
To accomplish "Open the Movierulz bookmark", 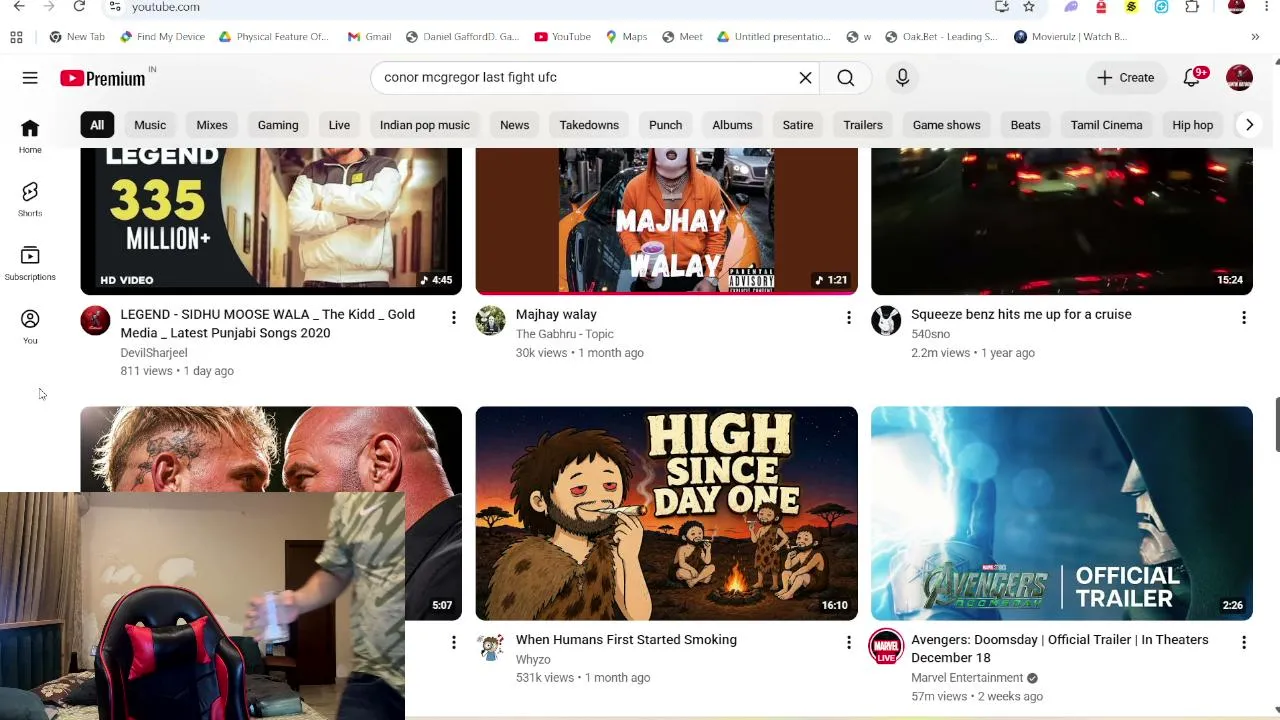I will (x=1071, y=37).
